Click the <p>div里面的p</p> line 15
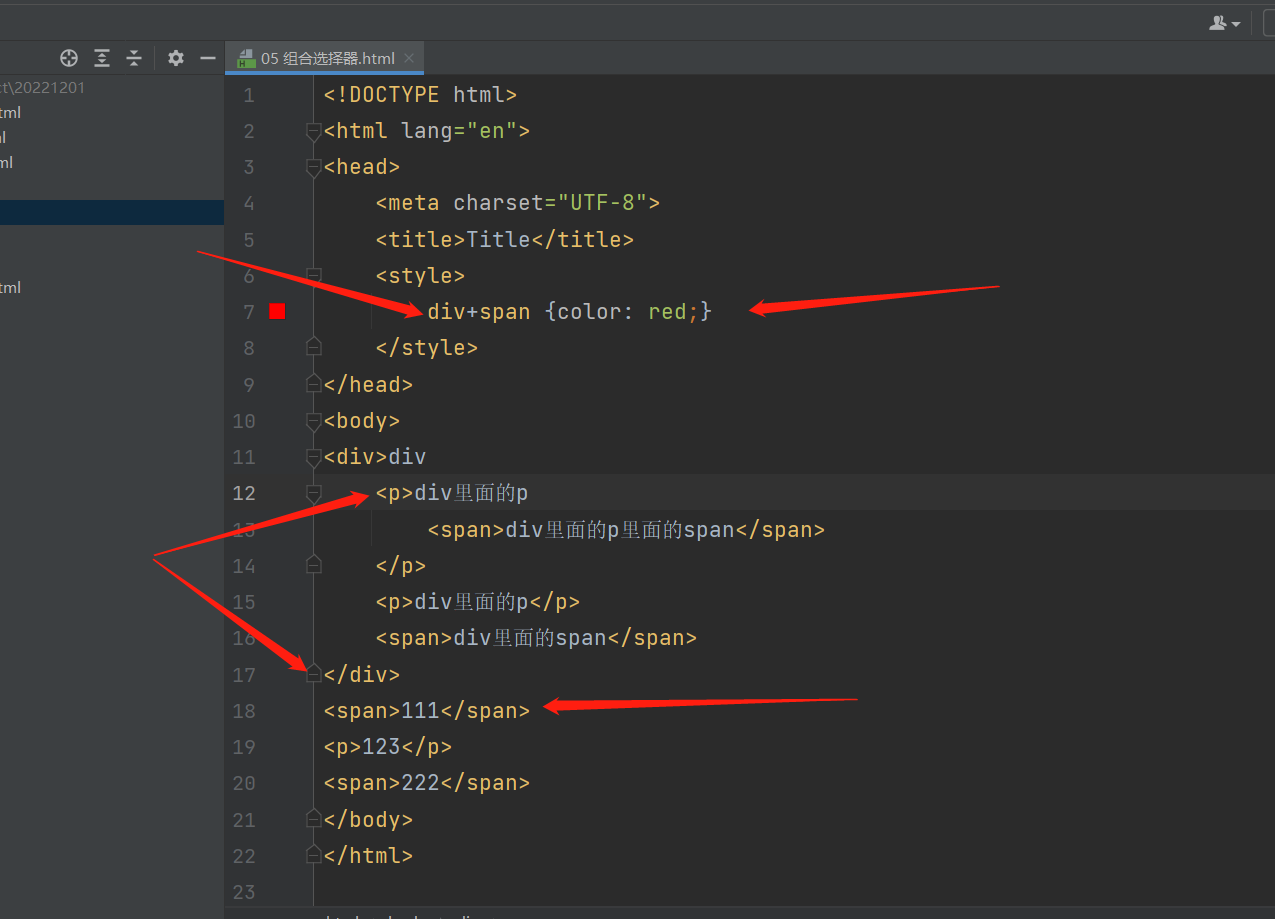1275x919 pixels. coord(478,602)
